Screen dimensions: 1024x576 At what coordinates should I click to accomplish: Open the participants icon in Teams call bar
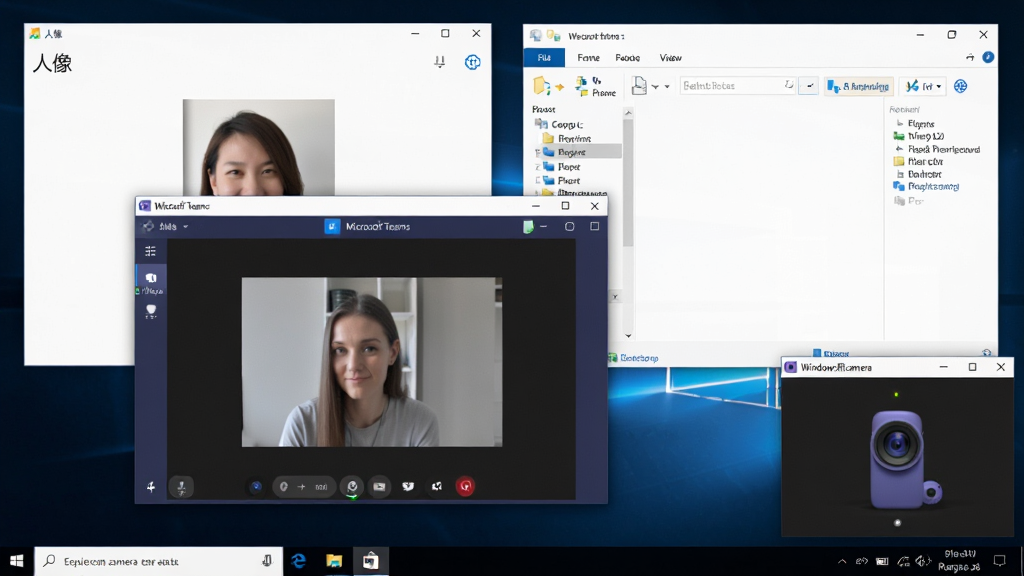(x=437, y=486)
